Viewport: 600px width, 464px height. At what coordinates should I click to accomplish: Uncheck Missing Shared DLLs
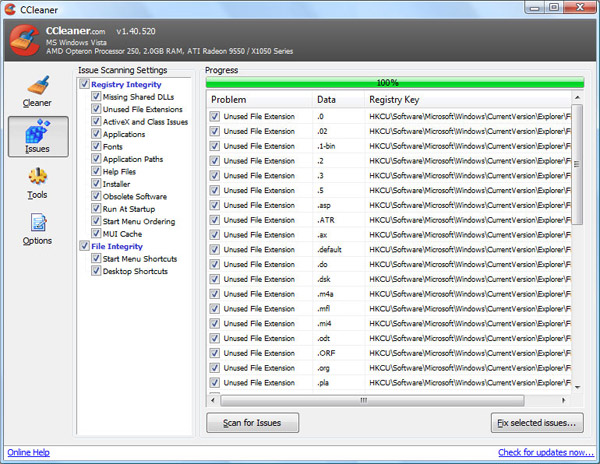tap(96, 96)
